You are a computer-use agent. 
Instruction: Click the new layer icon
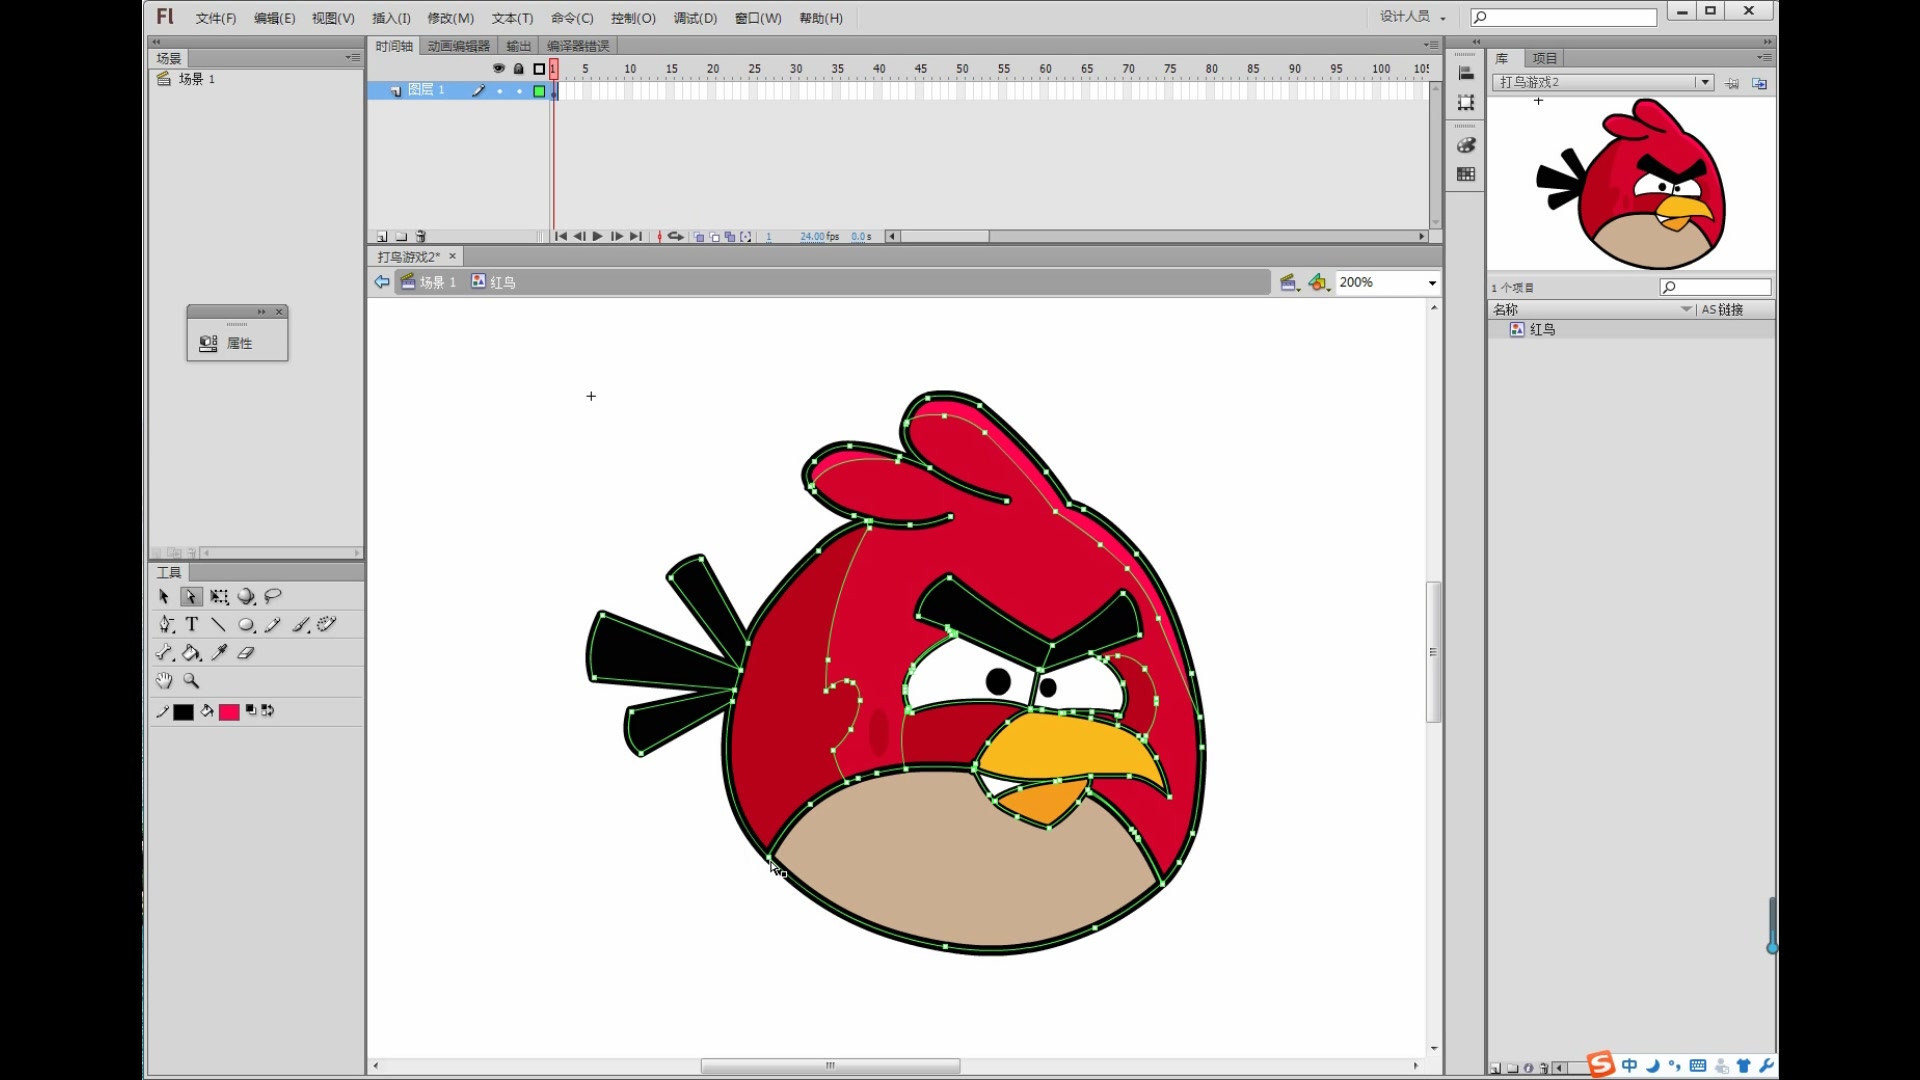[382, 237]
